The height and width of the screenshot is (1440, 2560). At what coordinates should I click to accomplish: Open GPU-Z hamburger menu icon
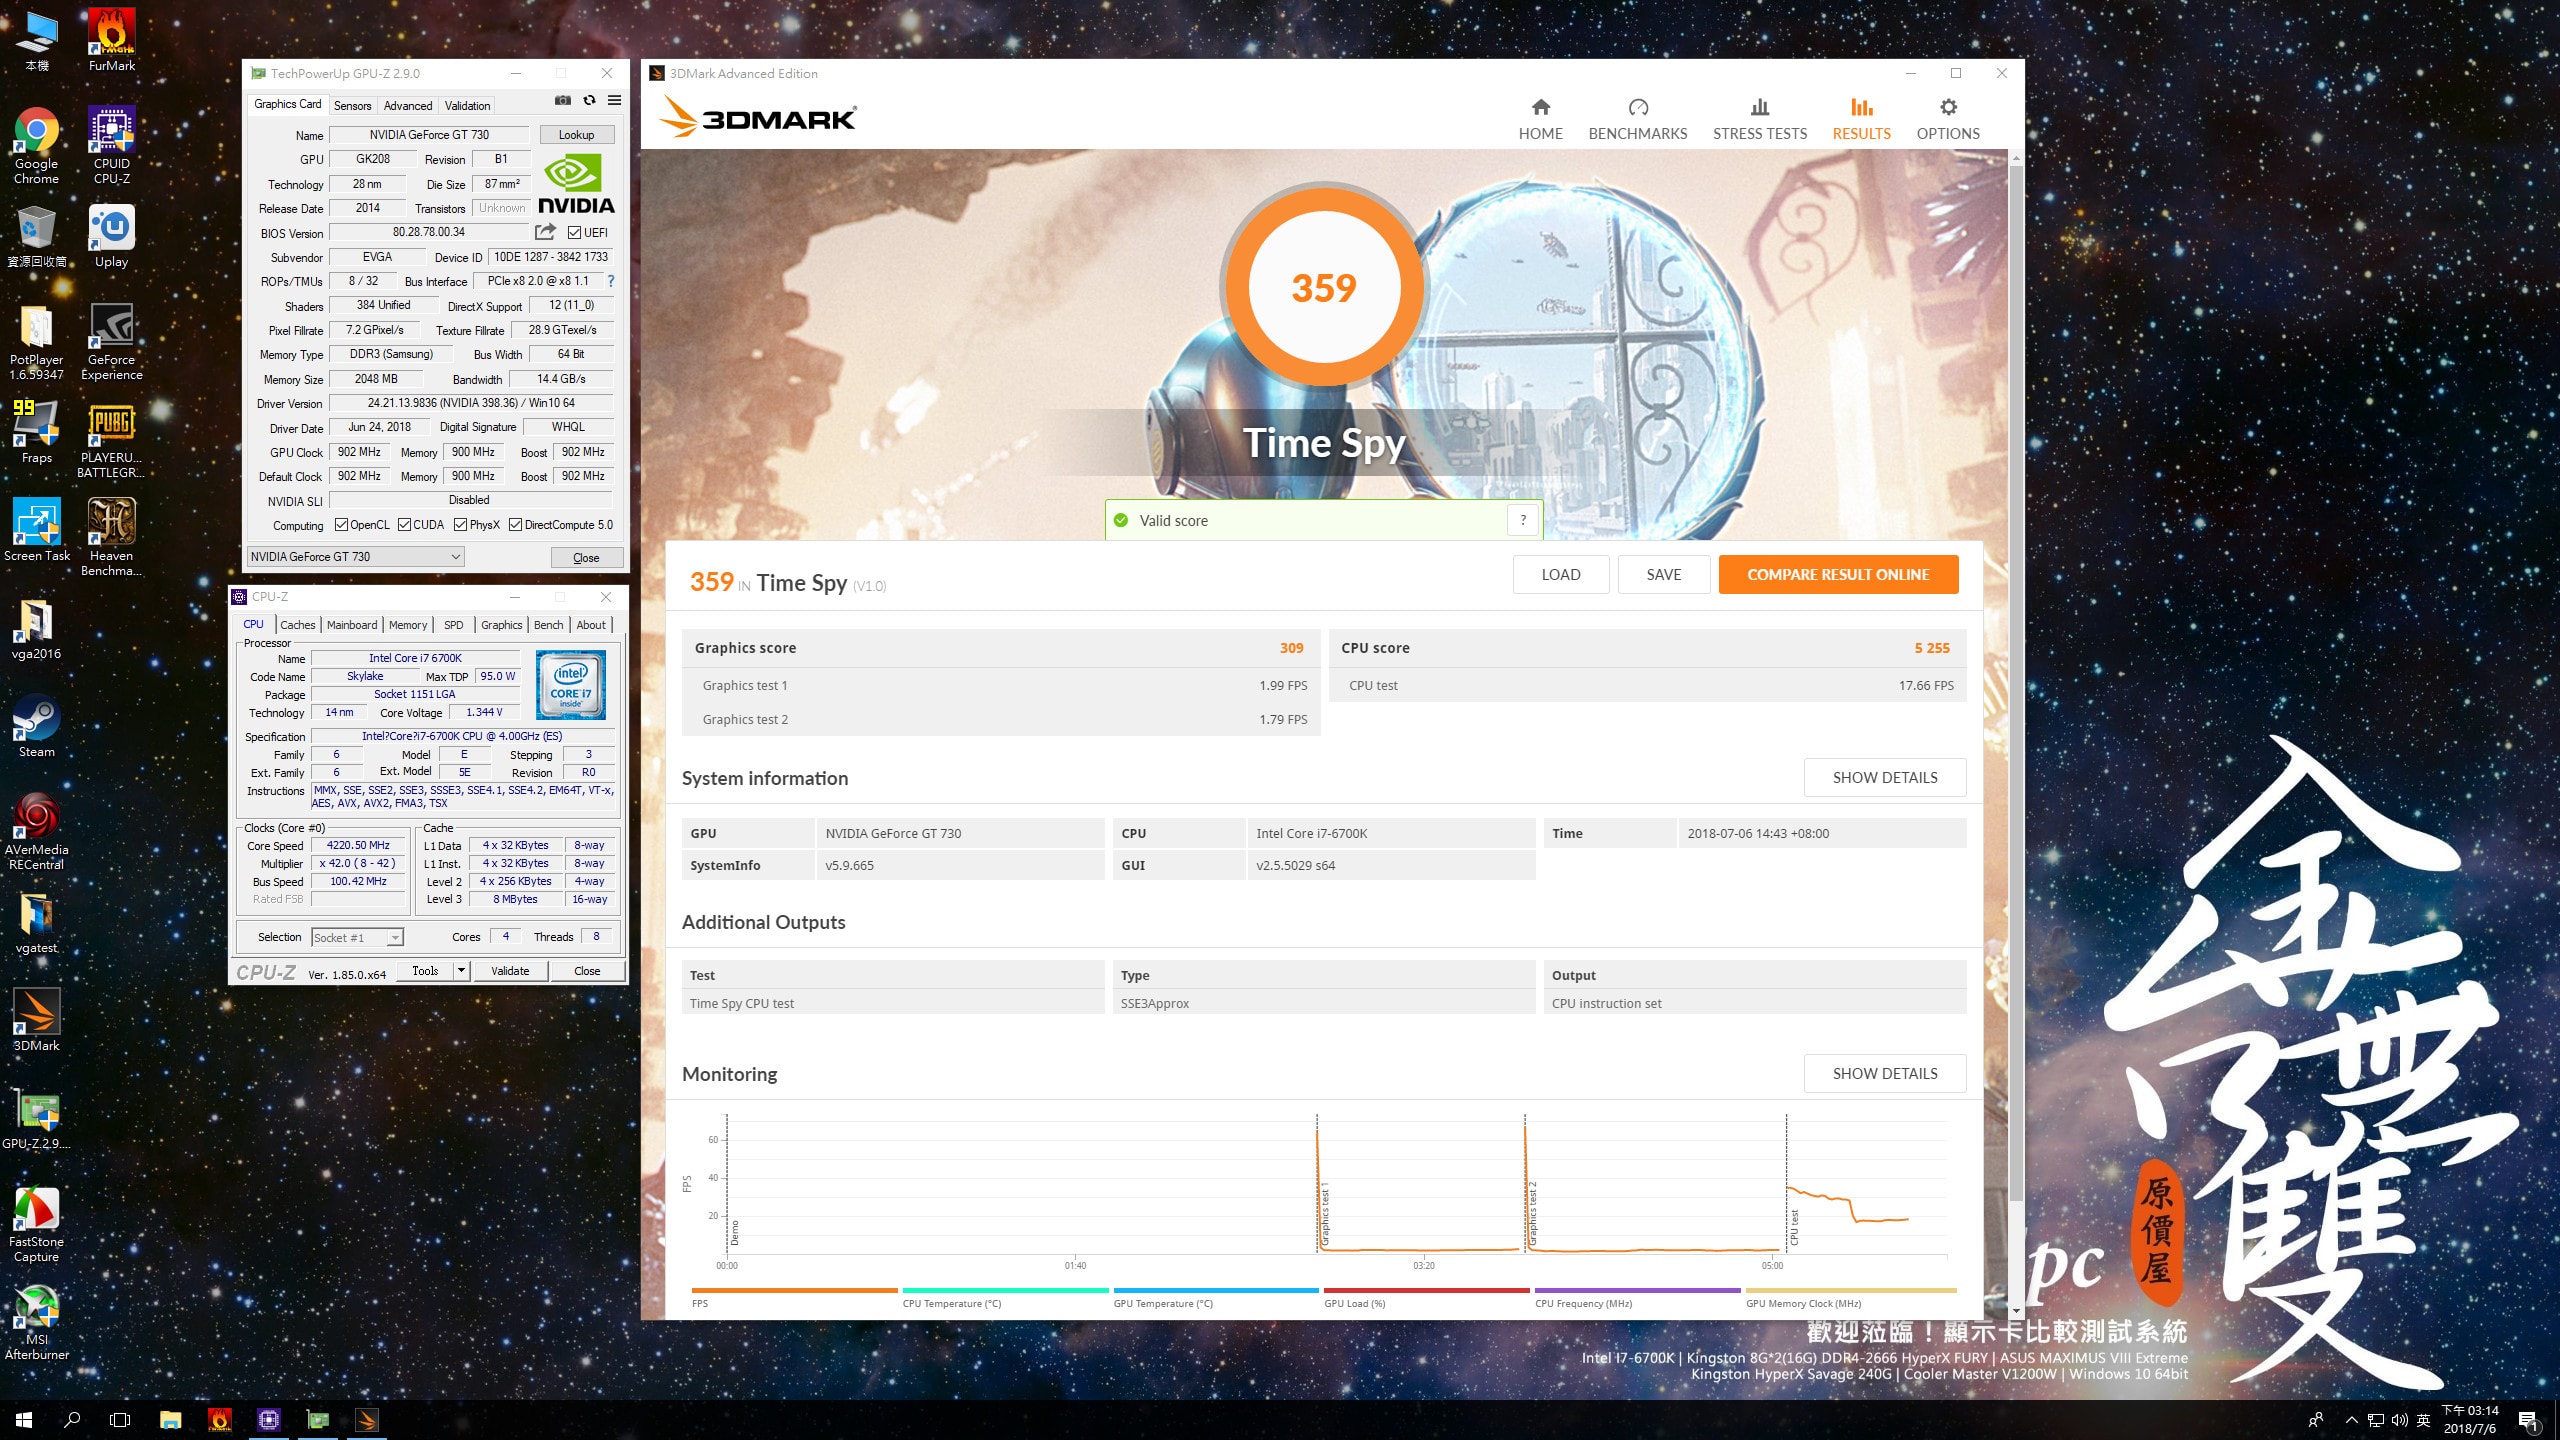click(x=614, y=100)
